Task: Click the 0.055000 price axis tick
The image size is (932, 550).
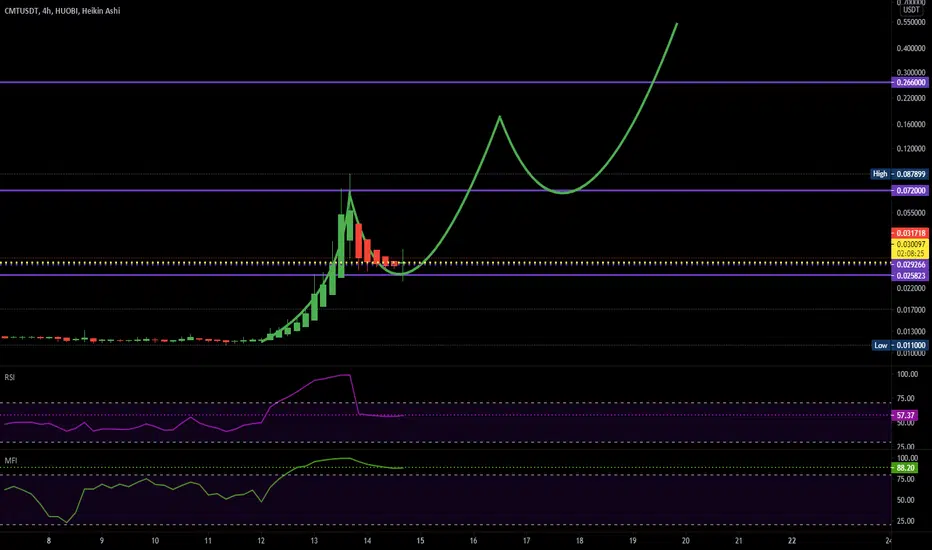Action: tap(911, 213)
